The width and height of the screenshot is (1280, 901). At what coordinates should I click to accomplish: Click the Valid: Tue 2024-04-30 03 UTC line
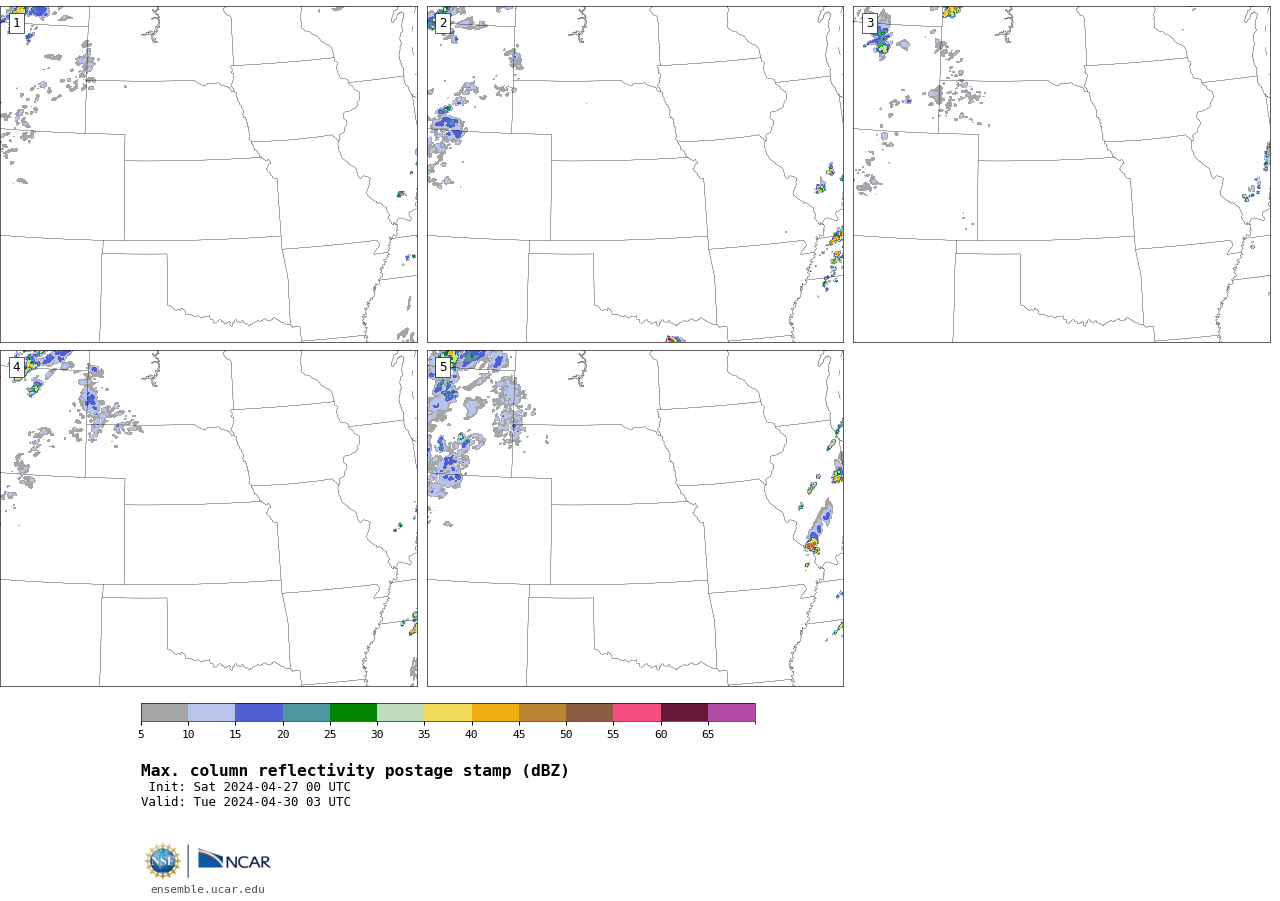(x=246, y=802)
